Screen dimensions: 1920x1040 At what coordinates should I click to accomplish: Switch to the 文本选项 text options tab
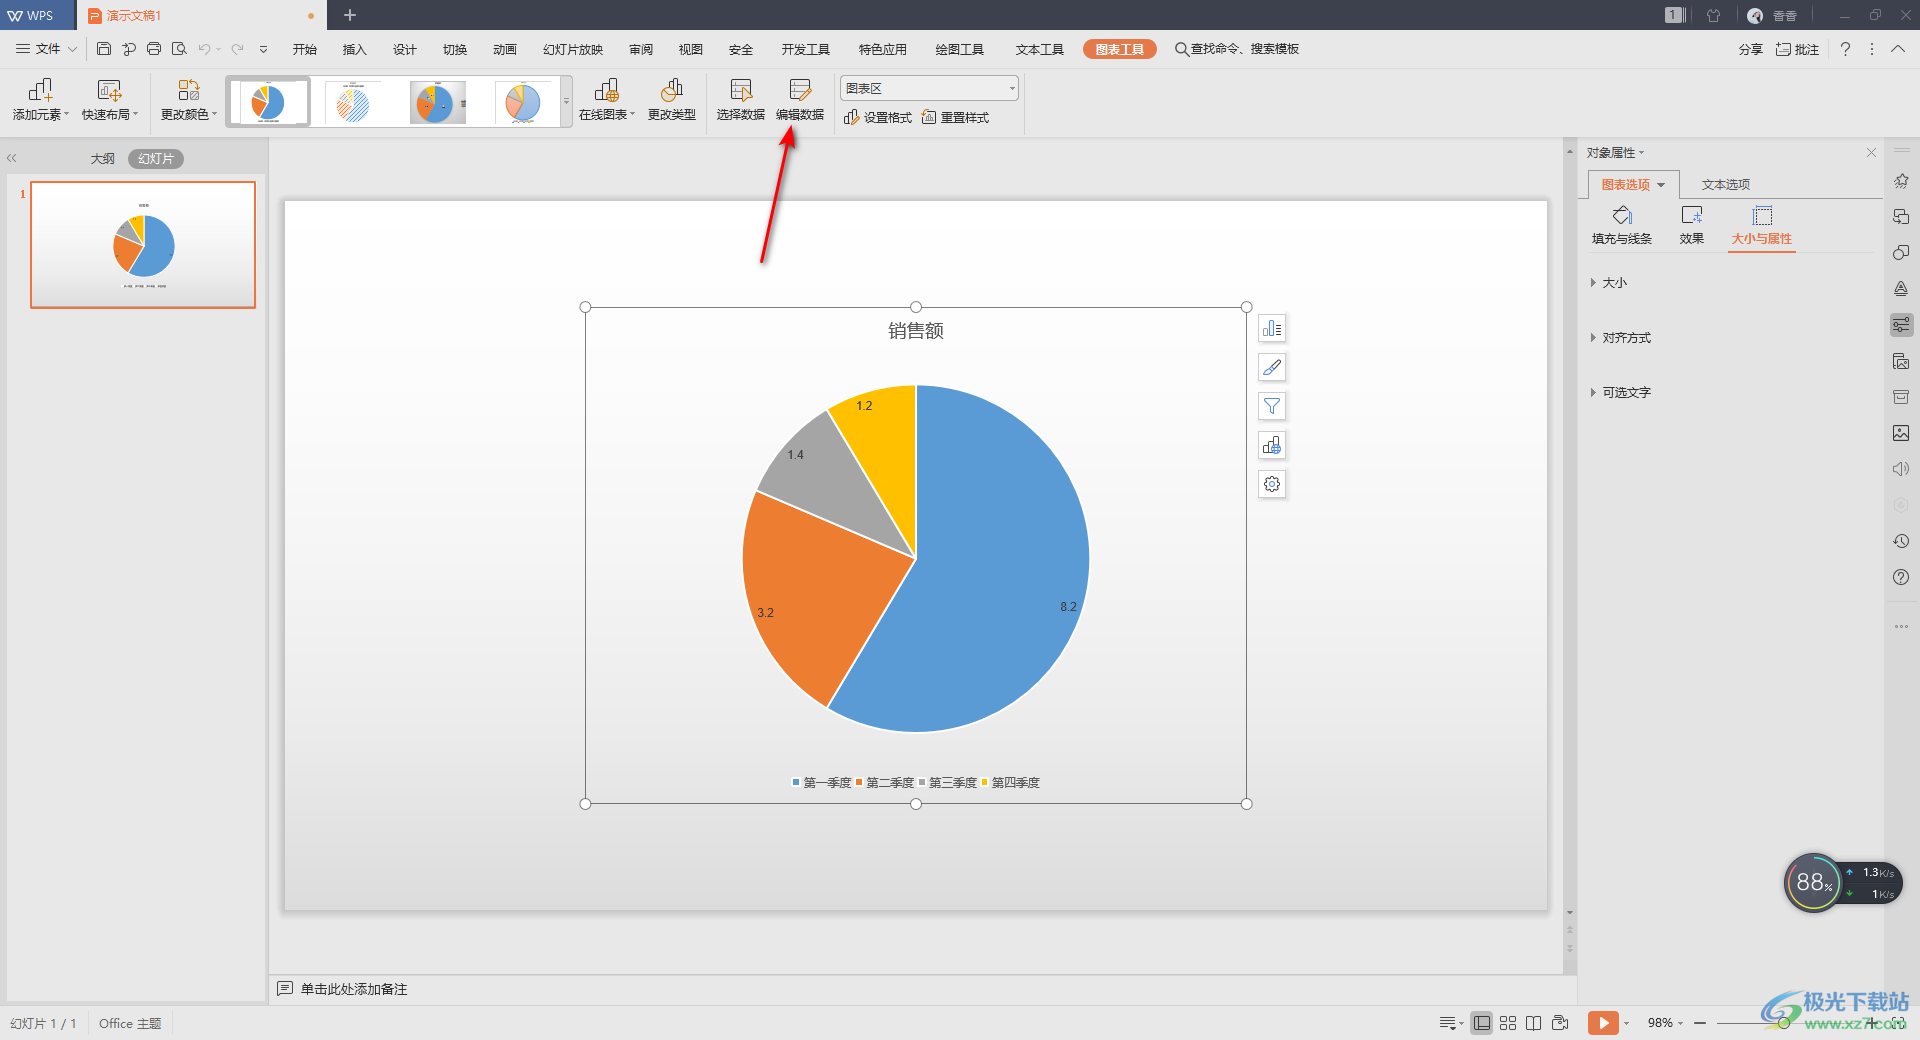pos(1726,184)
